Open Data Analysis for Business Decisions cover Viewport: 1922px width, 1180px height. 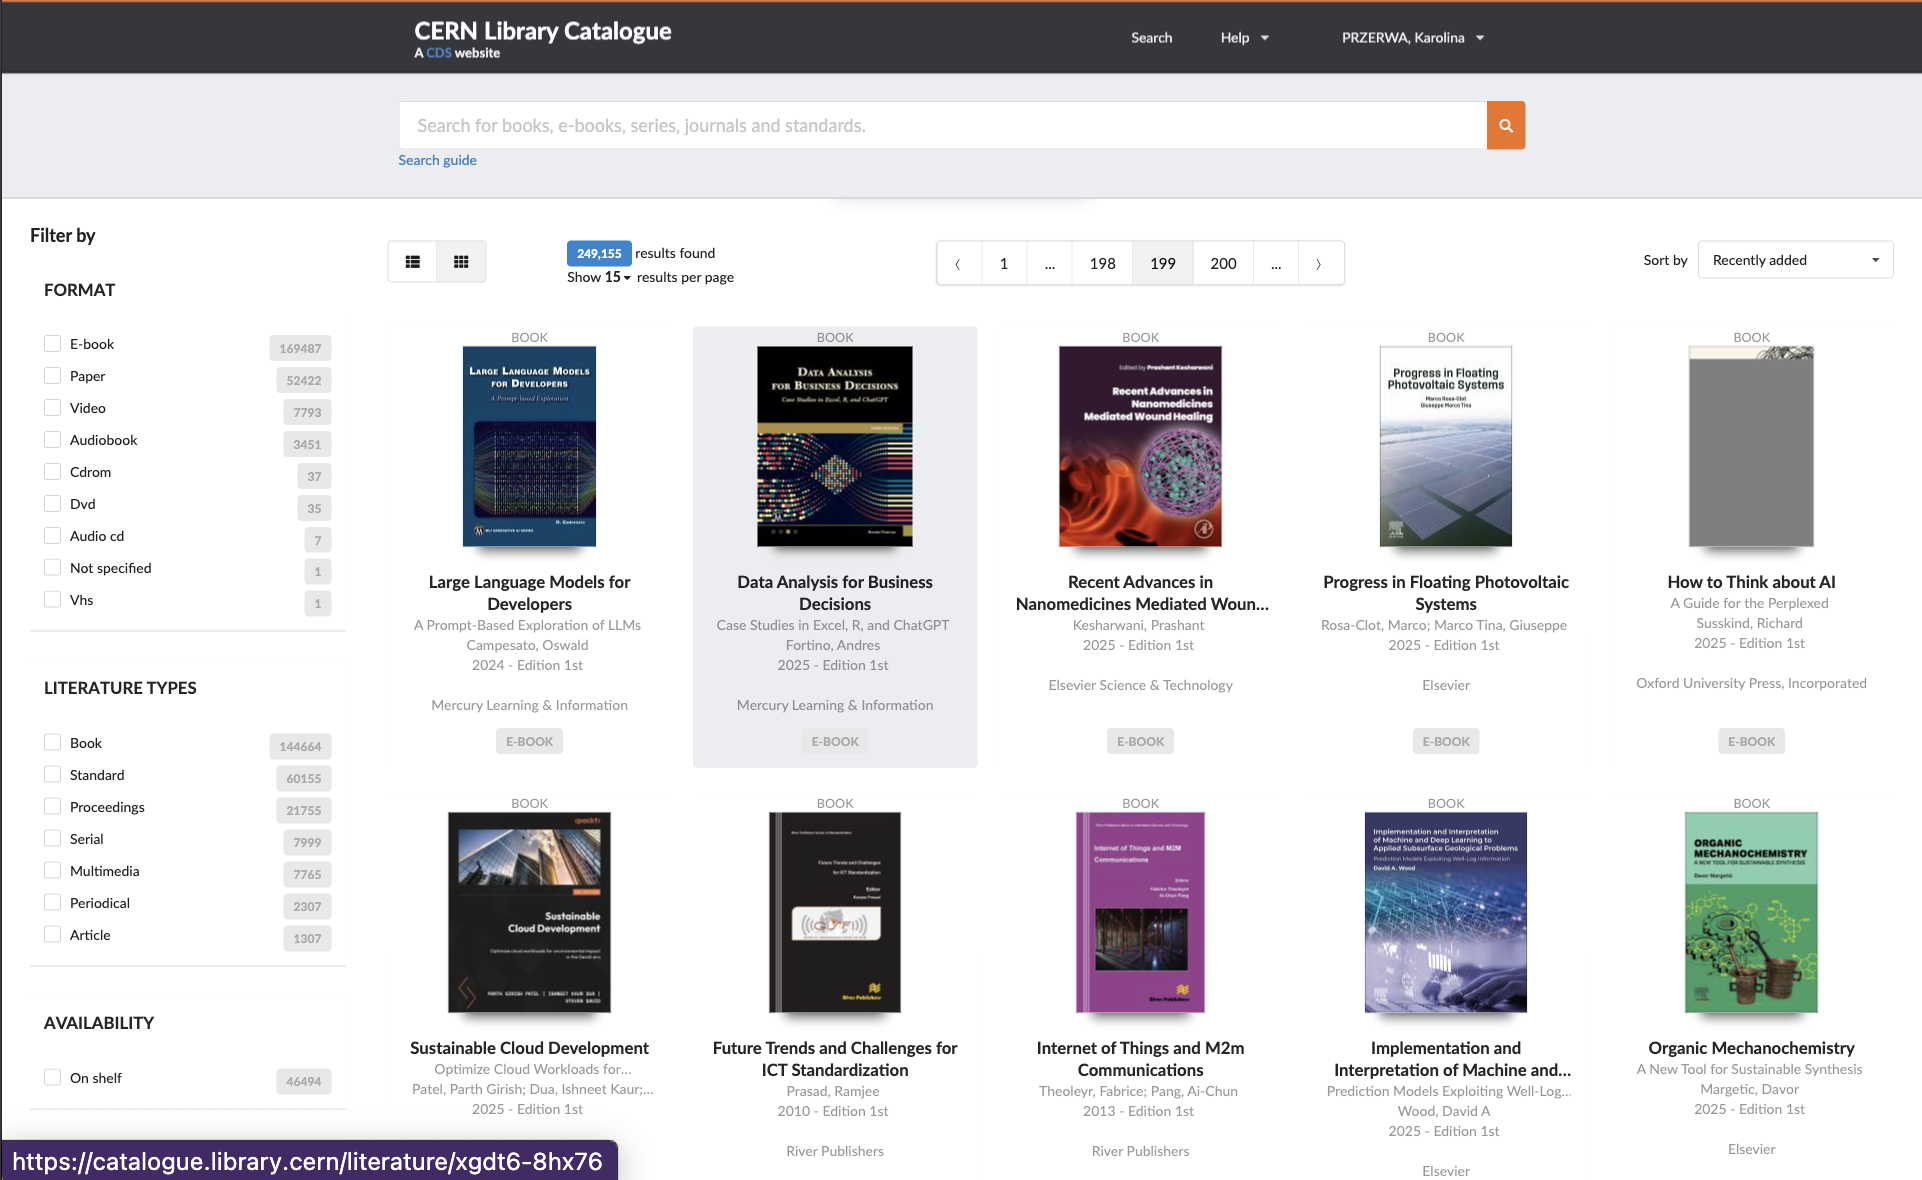click(x=834, y=446)
